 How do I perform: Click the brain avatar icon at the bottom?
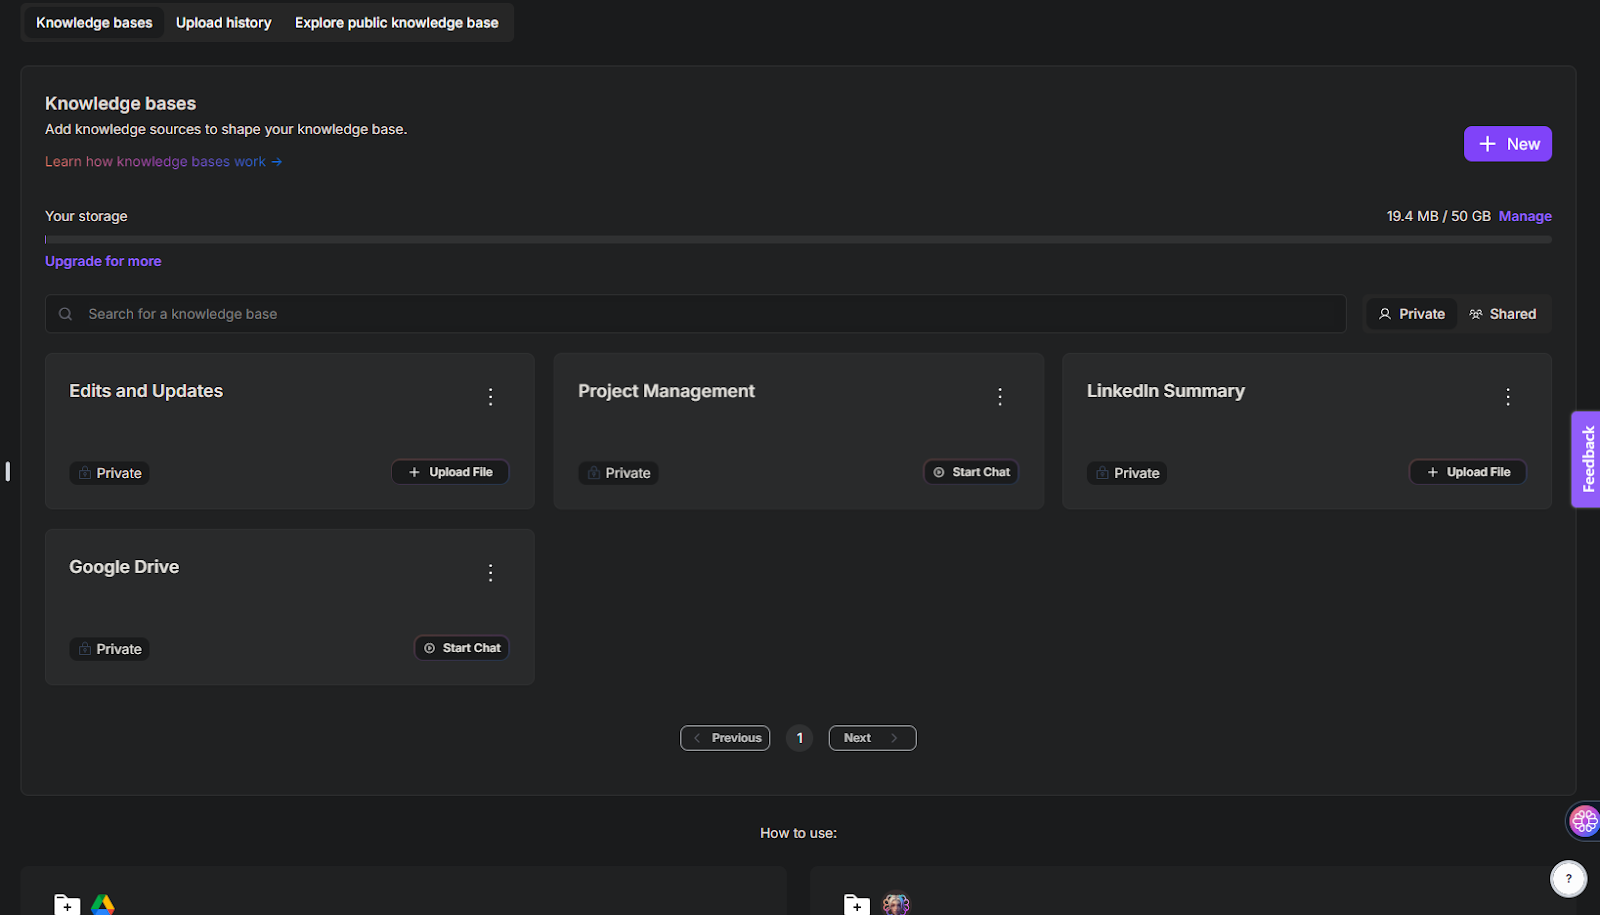pos(896,904)
